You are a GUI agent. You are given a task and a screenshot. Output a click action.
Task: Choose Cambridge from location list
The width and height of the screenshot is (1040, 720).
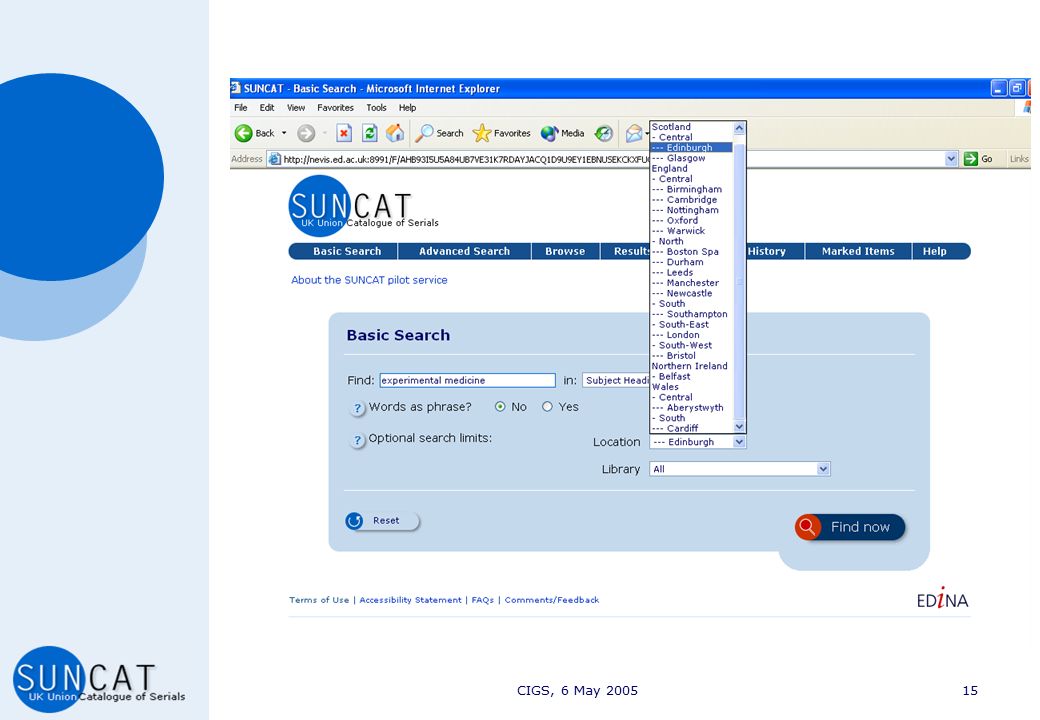(692, 200)
